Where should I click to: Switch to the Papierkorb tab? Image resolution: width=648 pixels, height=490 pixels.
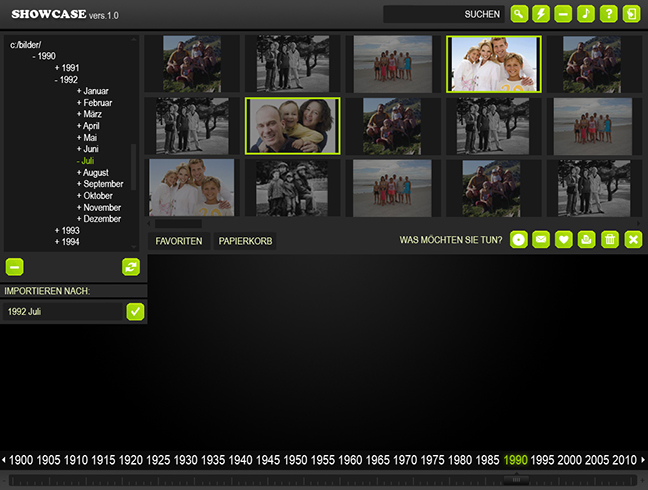click(x=245, y=241)
